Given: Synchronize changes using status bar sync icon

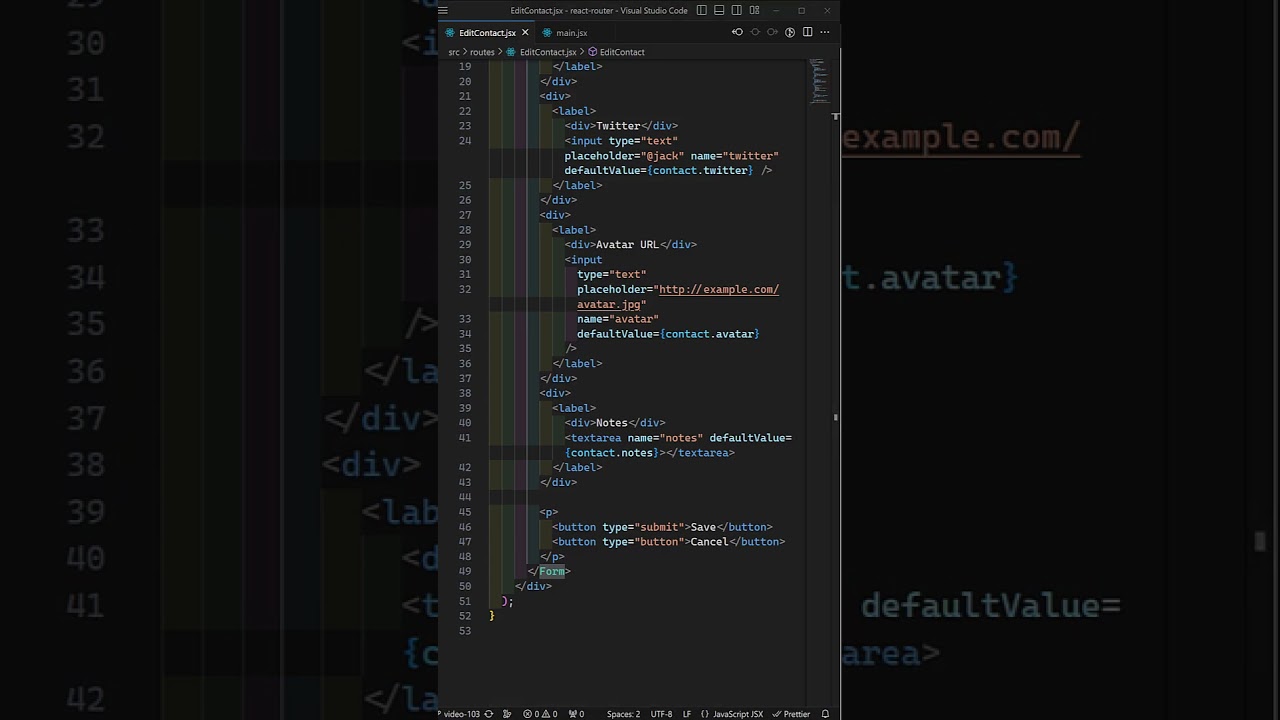Looking at the screenshot, I should click(489, 714).
